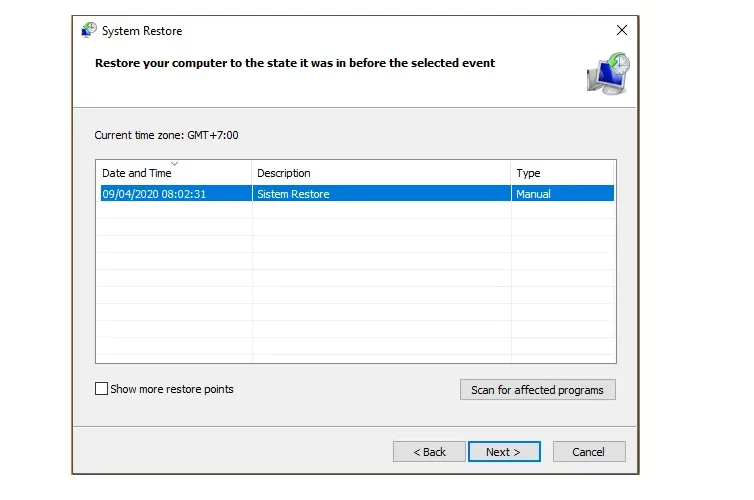Toggle sort arrow above Date and Time
Image resolution: width=754 pixels, height=500 pixels.
click(x=175, y=164)
